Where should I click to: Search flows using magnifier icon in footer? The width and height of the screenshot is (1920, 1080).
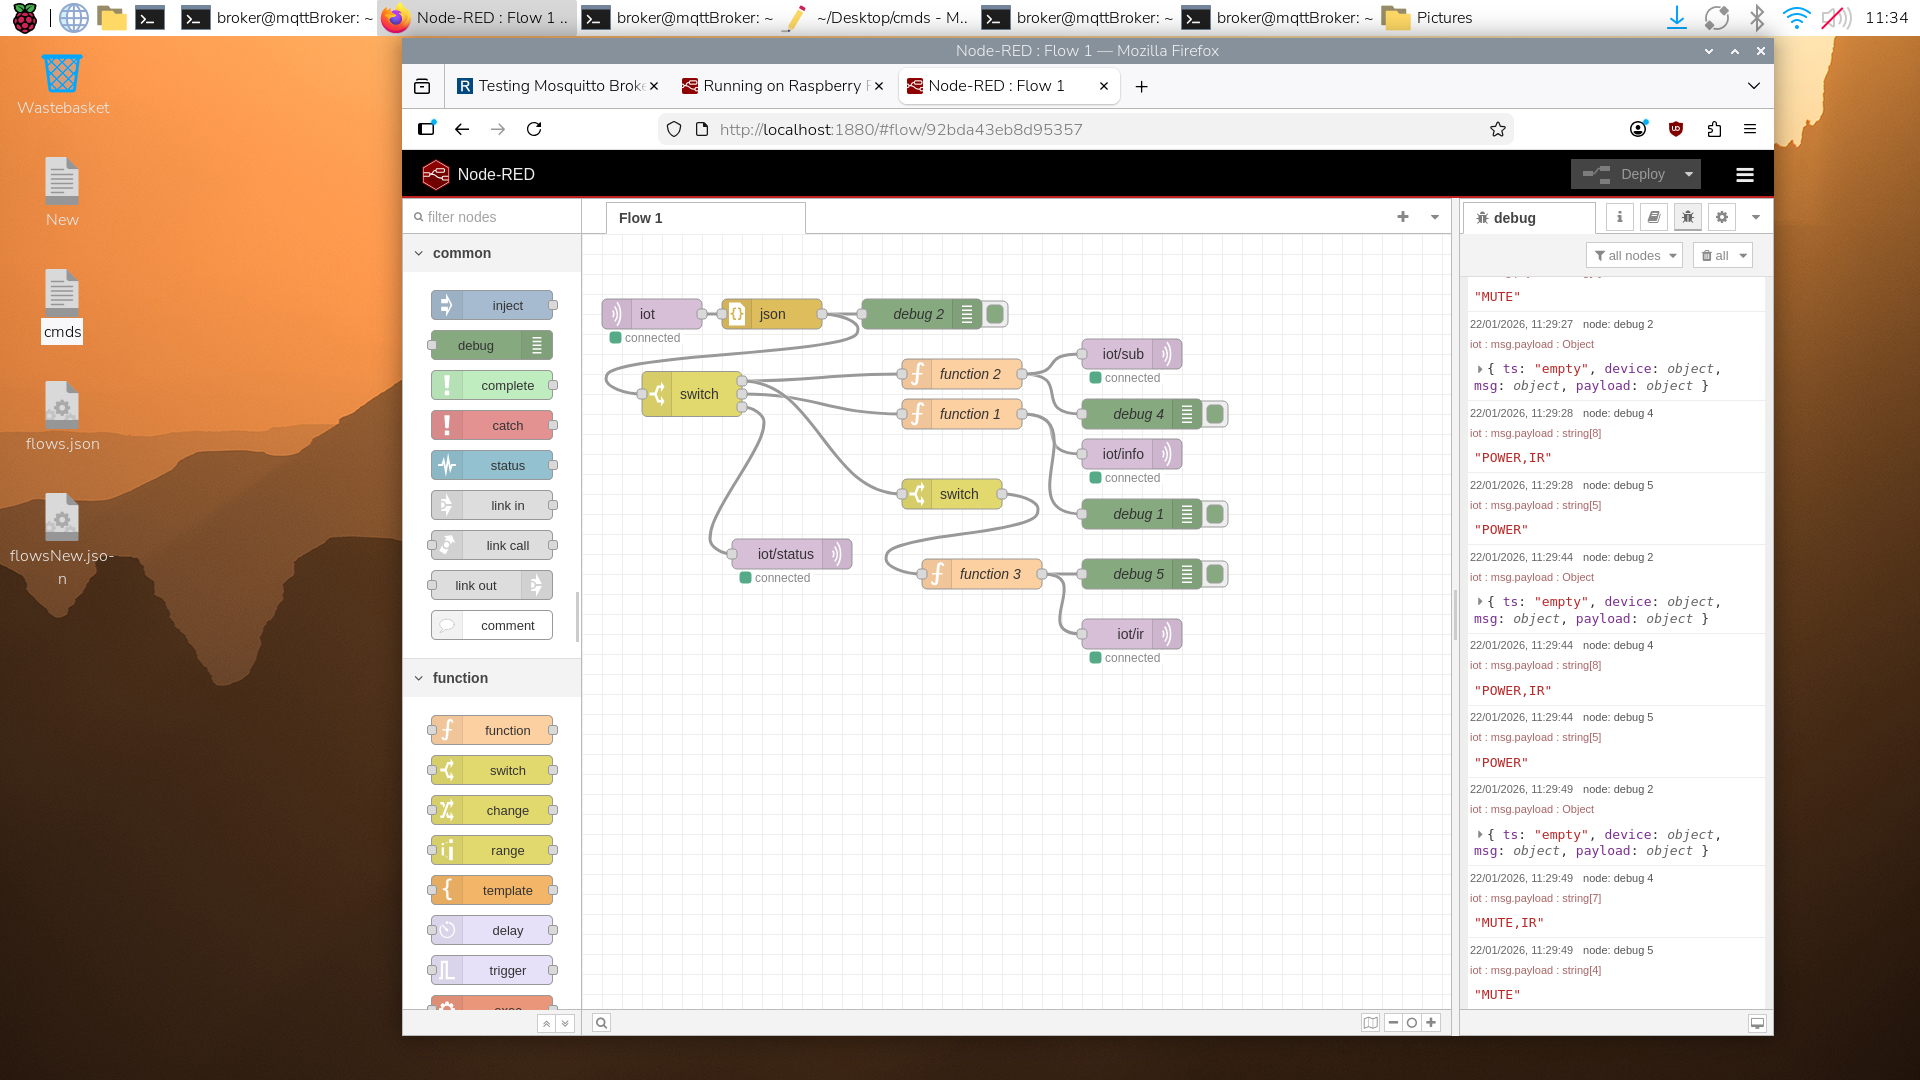click(601, 1023)
